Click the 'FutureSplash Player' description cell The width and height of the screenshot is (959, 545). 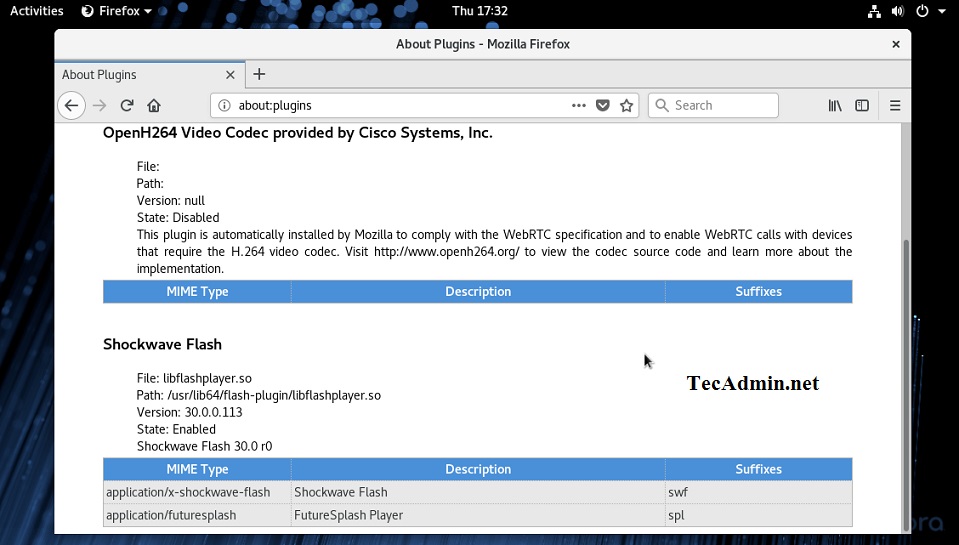478,515
